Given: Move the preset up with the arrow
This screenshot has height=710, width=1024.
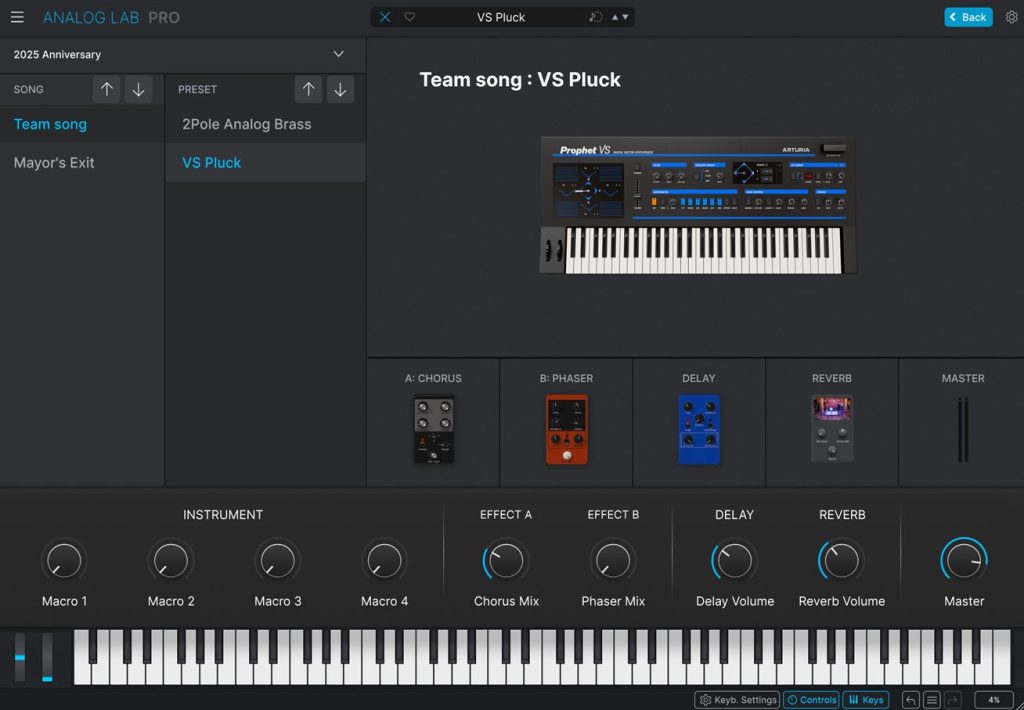Looking at the screenshot, I should (308, 89).
